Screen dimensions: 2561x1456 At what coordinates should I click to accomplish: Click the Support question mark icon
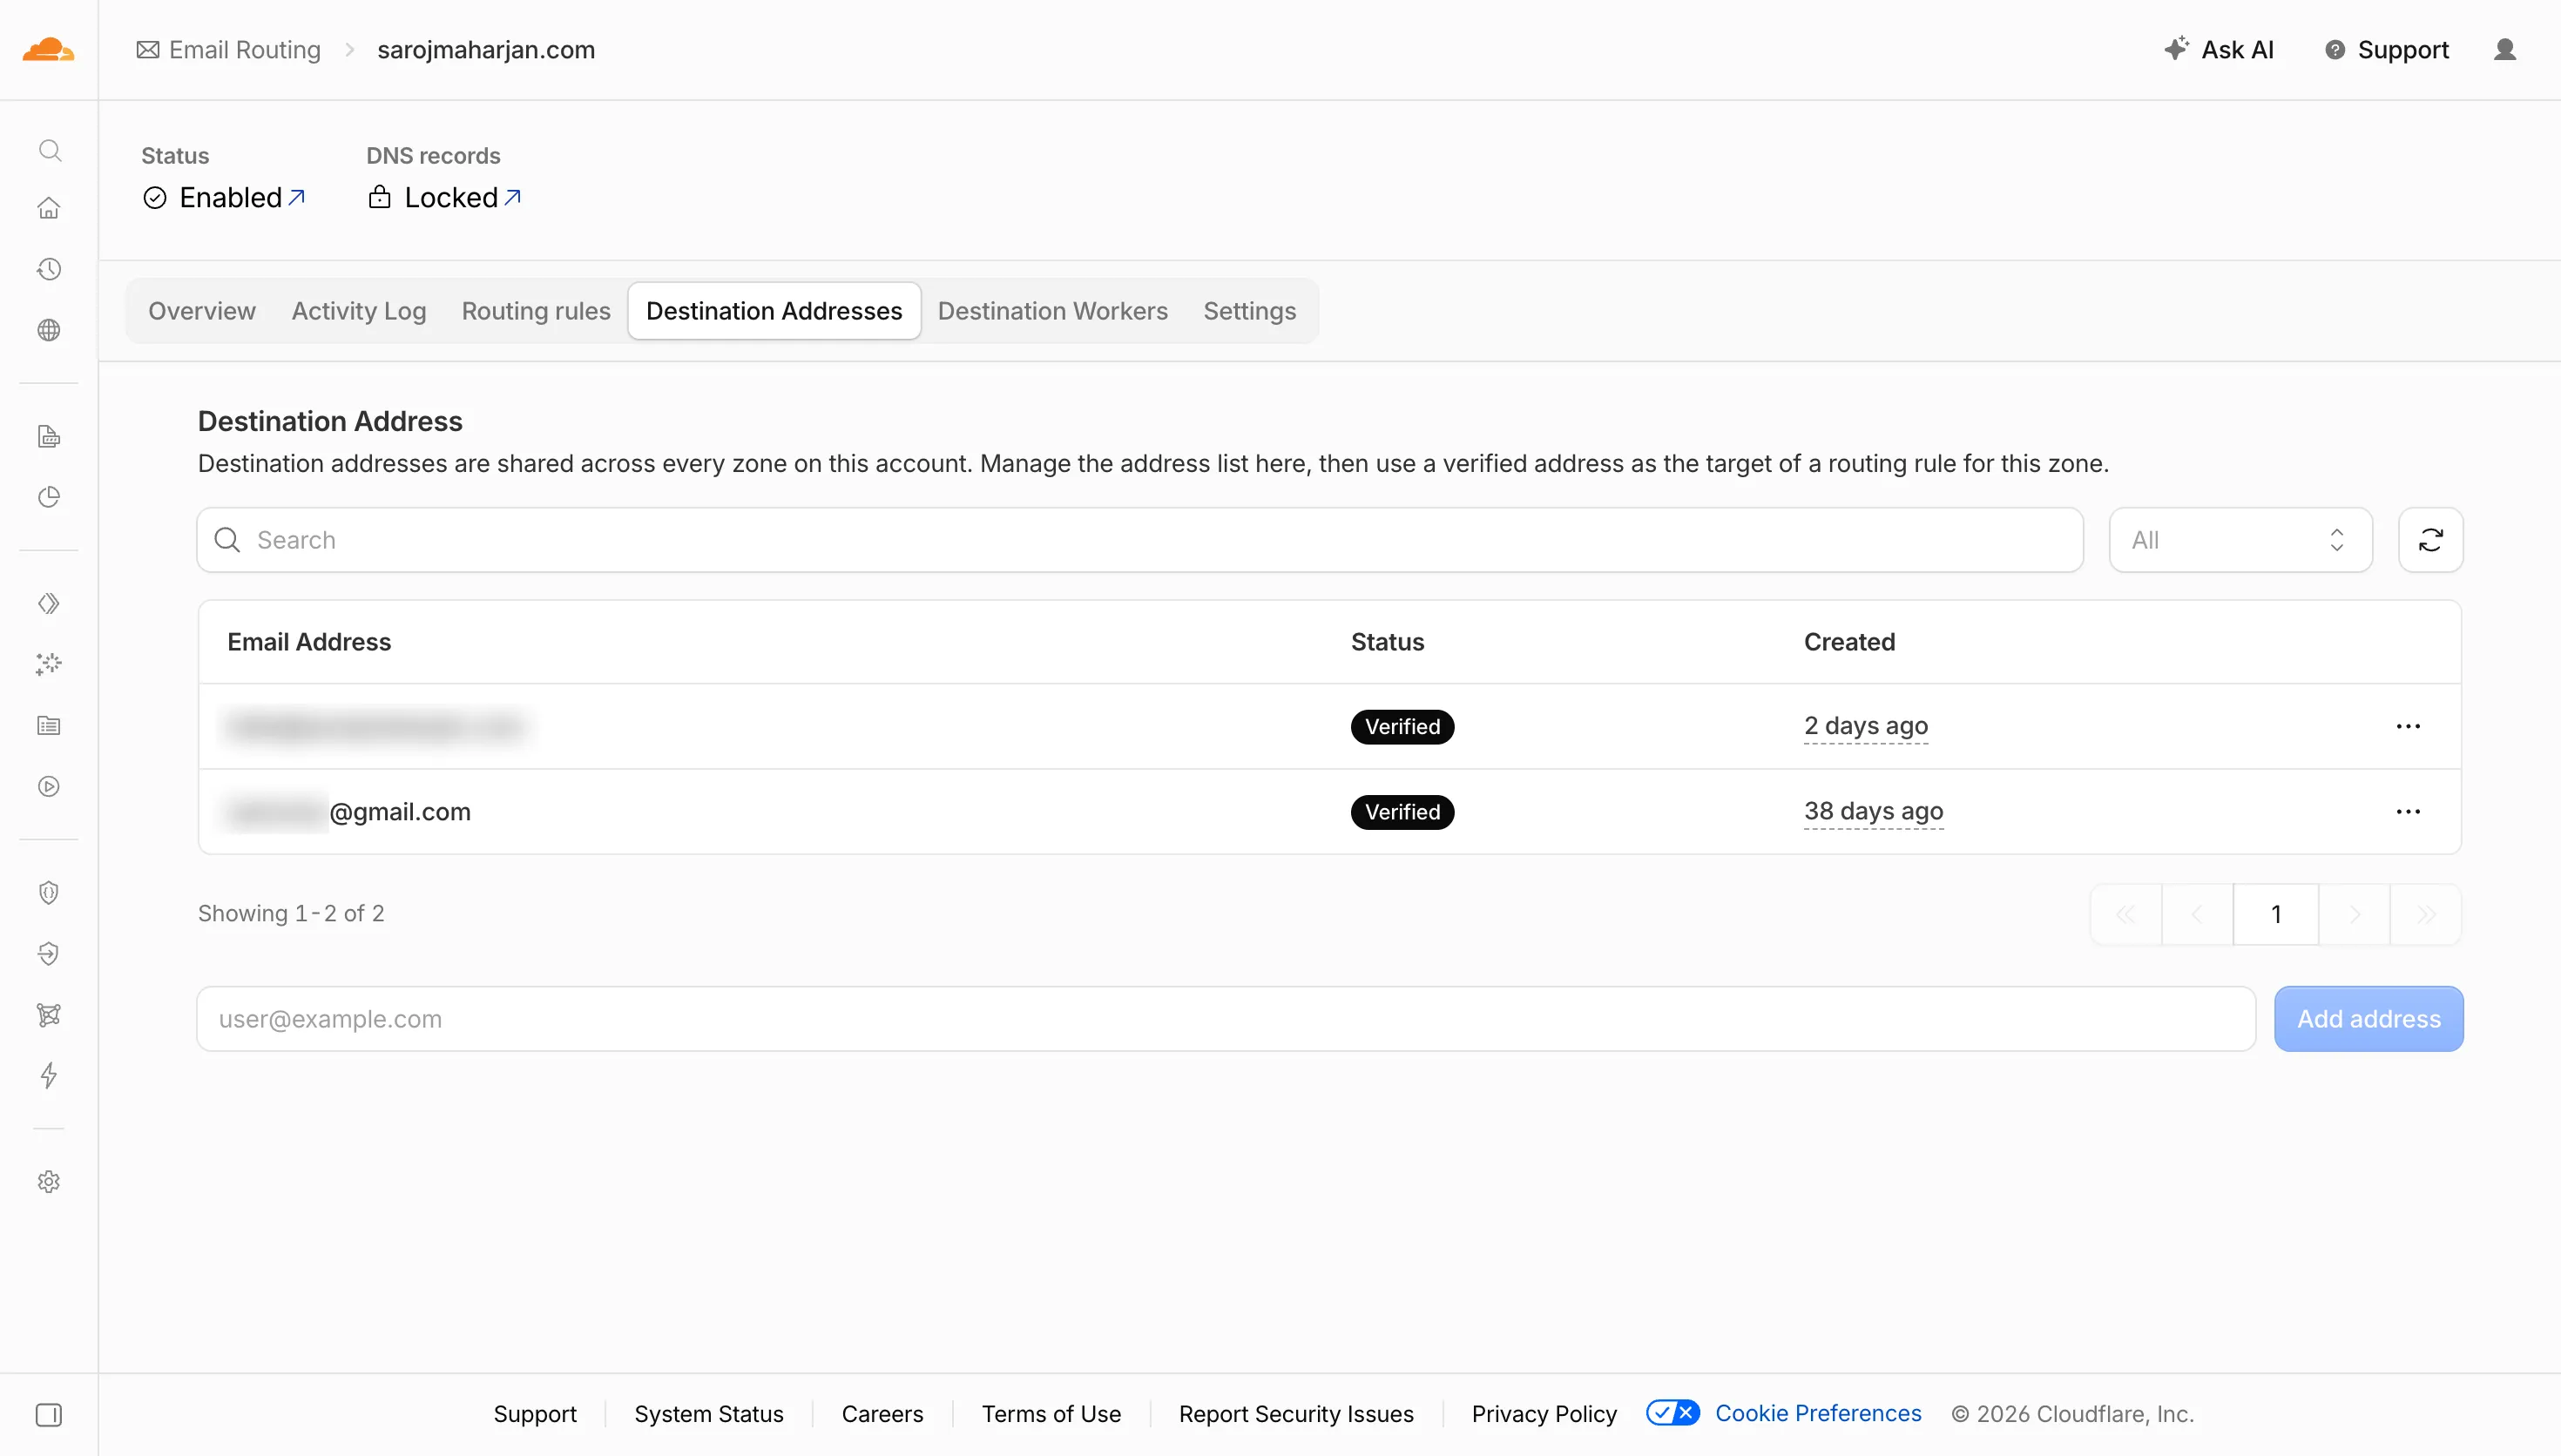(x=2335, y=50)
